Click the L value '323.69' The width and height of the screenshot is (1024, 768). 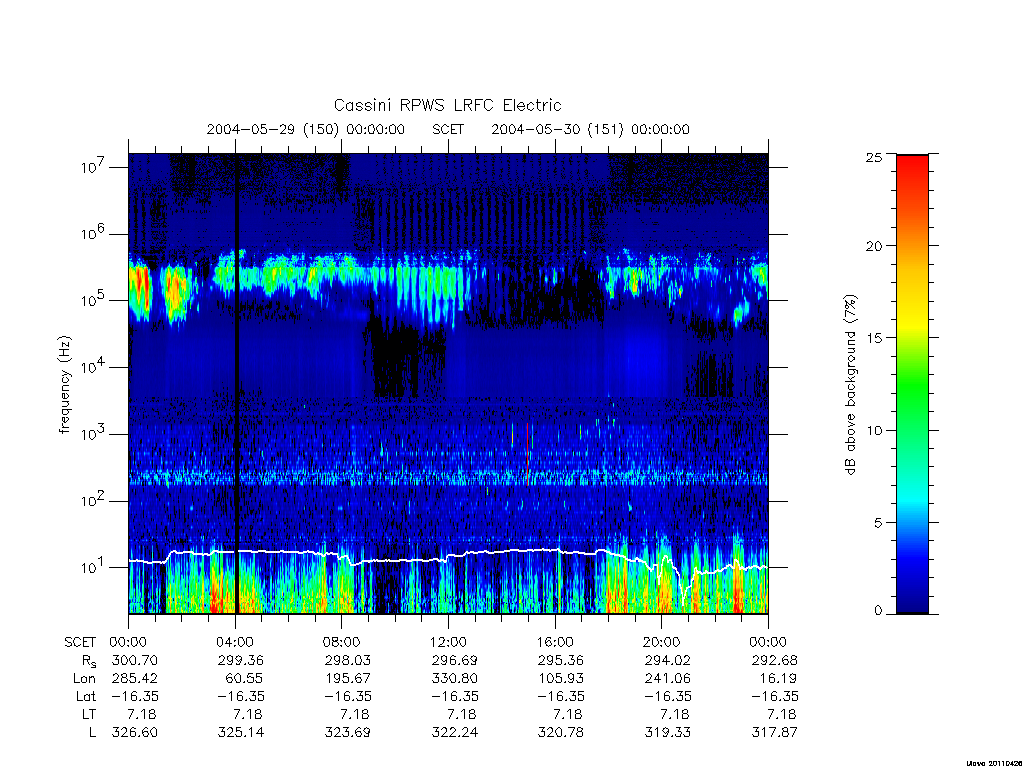pyautogui.click(x=348, y=732)
